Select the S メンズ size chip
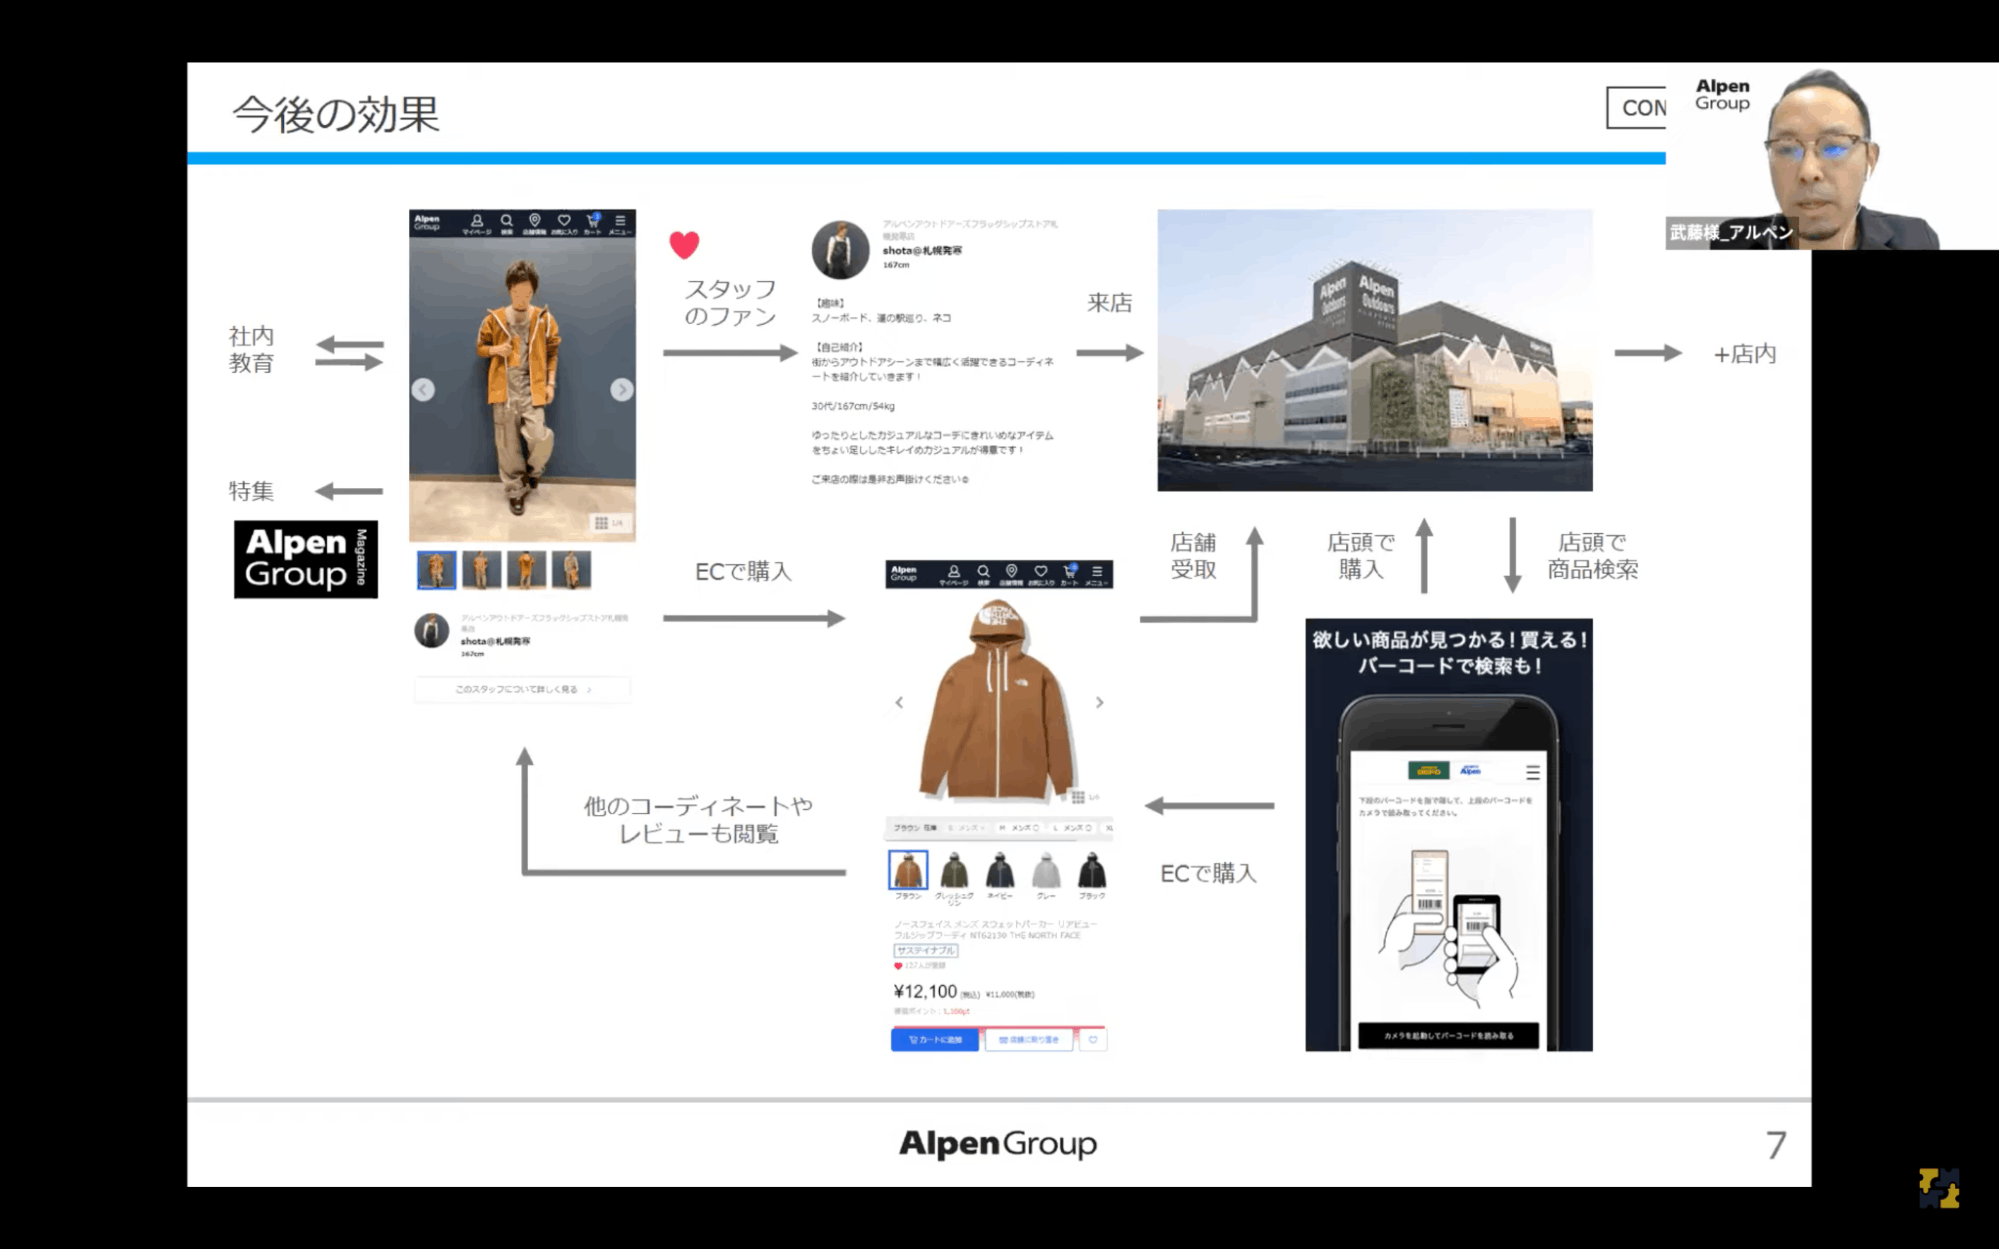This screenshot has width=1999, height=1250. click(x=966, y=828)
